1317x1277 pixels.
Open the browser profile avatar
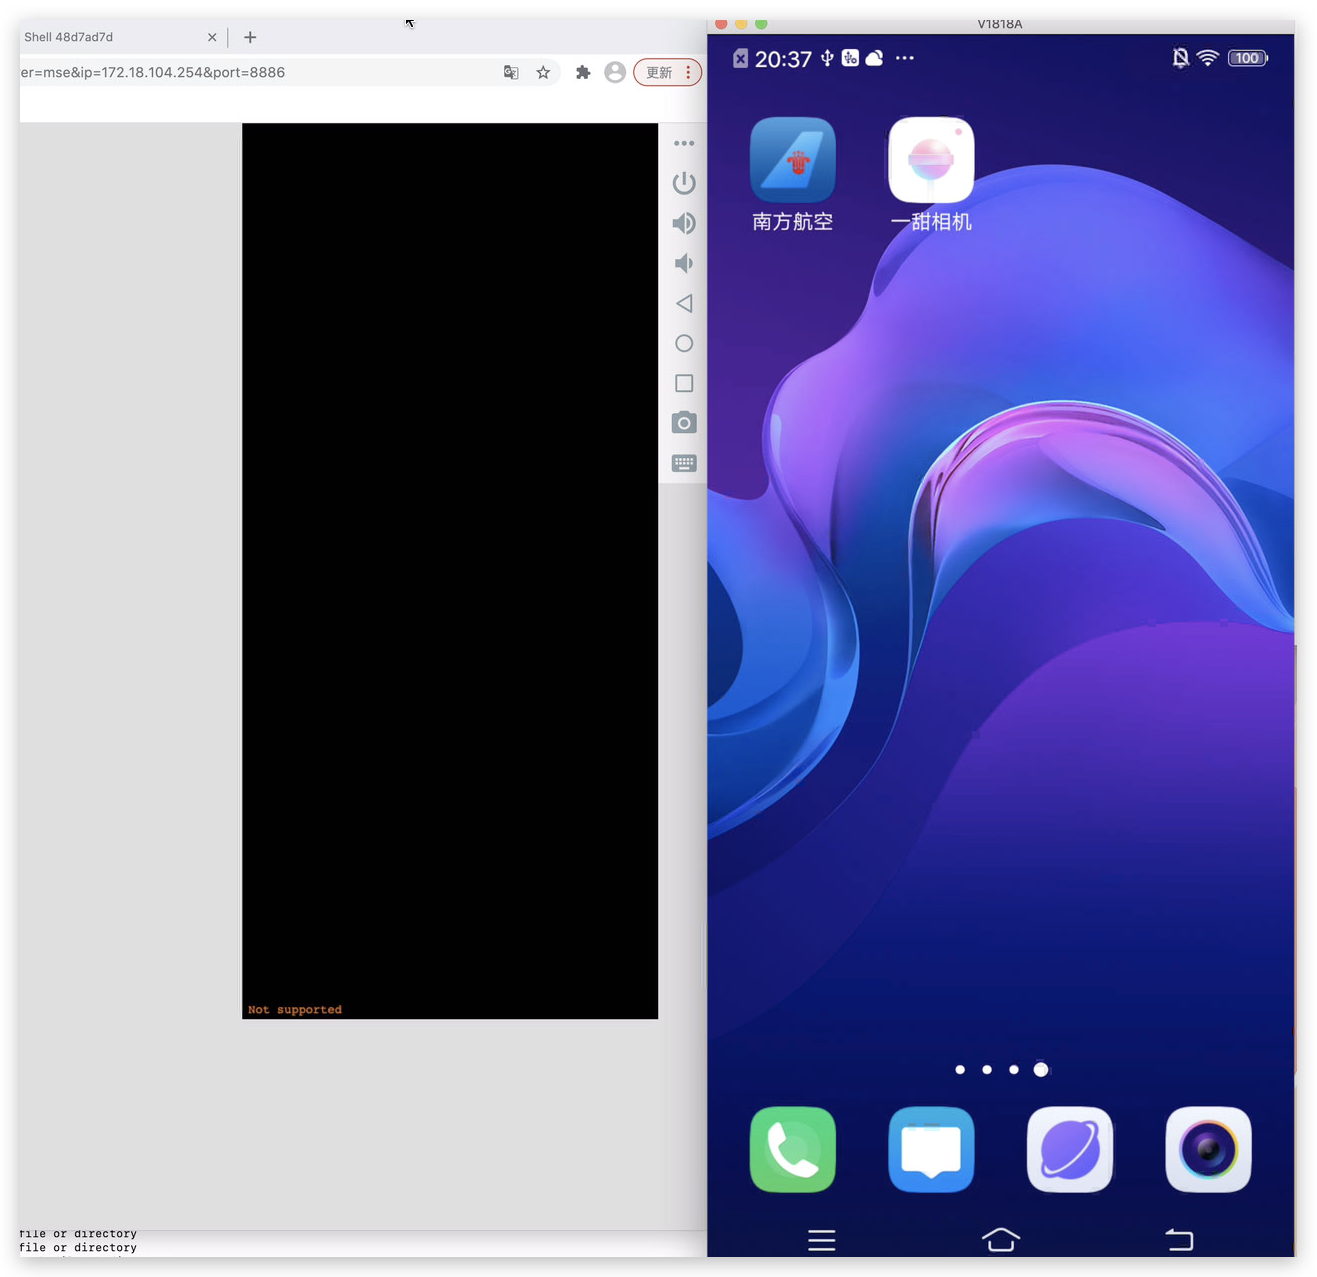(x=615, y=72)
